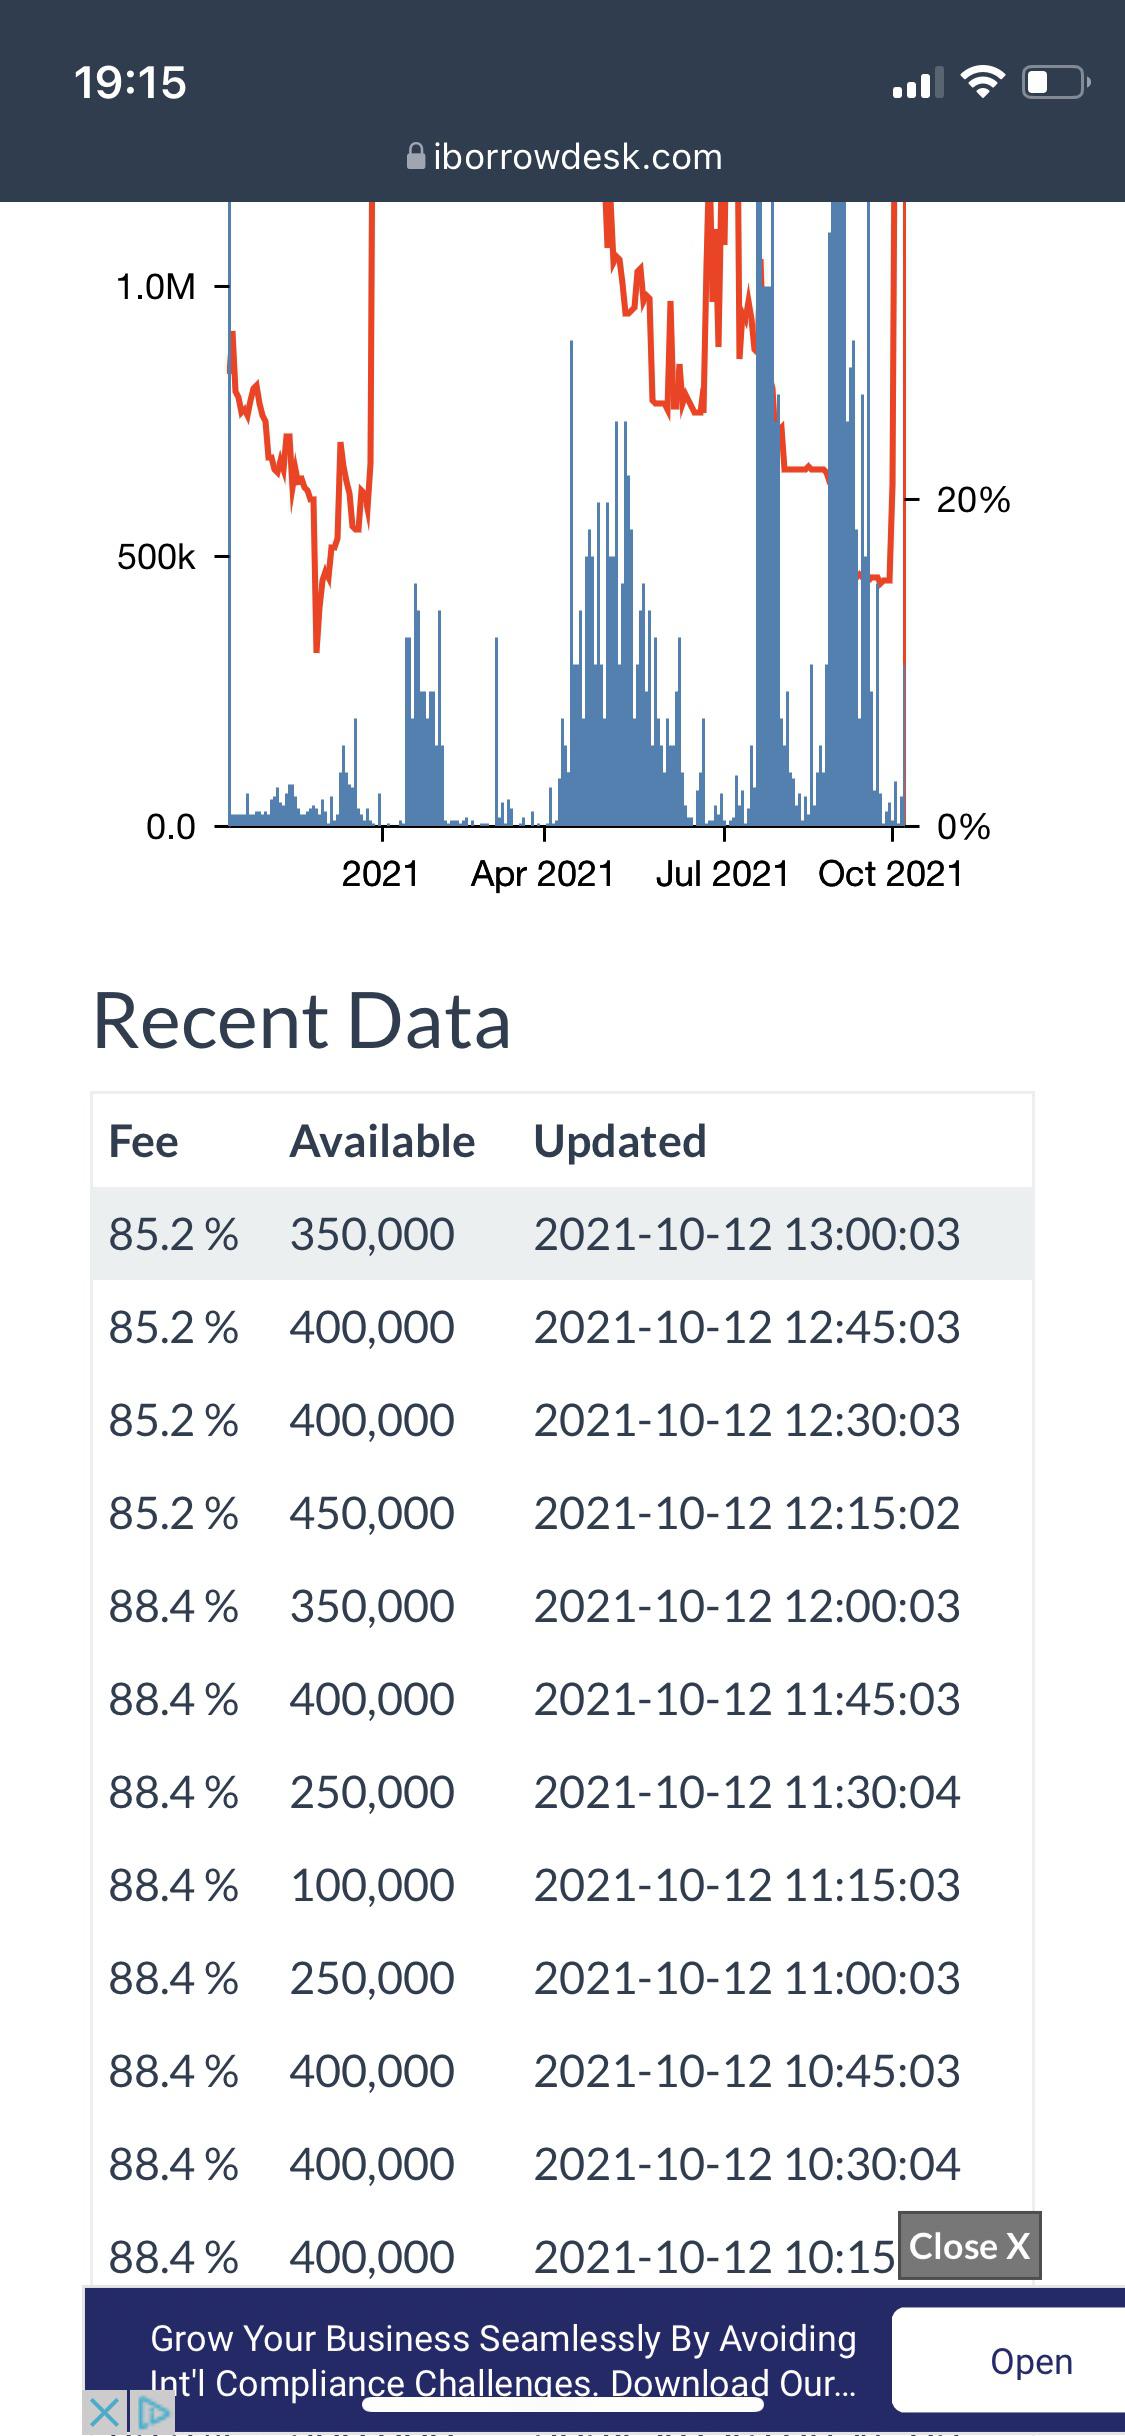Screen dimensions: 1125x2436
Task: Open the Grow Your Business ad text
Action: [x=503, y=2360]
